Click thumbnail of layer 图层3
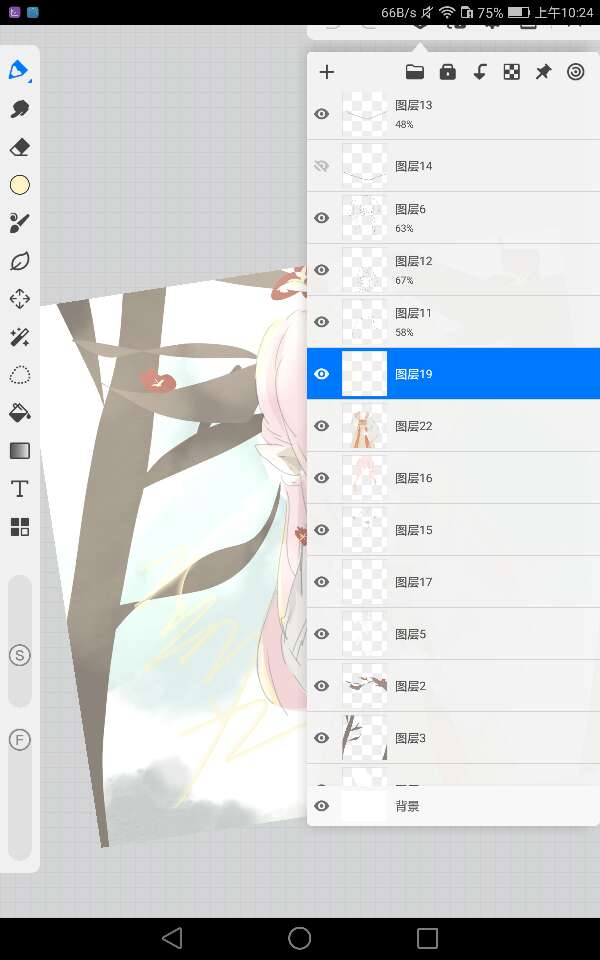Screen dimensions: 600x960 [x=364, y=738]
